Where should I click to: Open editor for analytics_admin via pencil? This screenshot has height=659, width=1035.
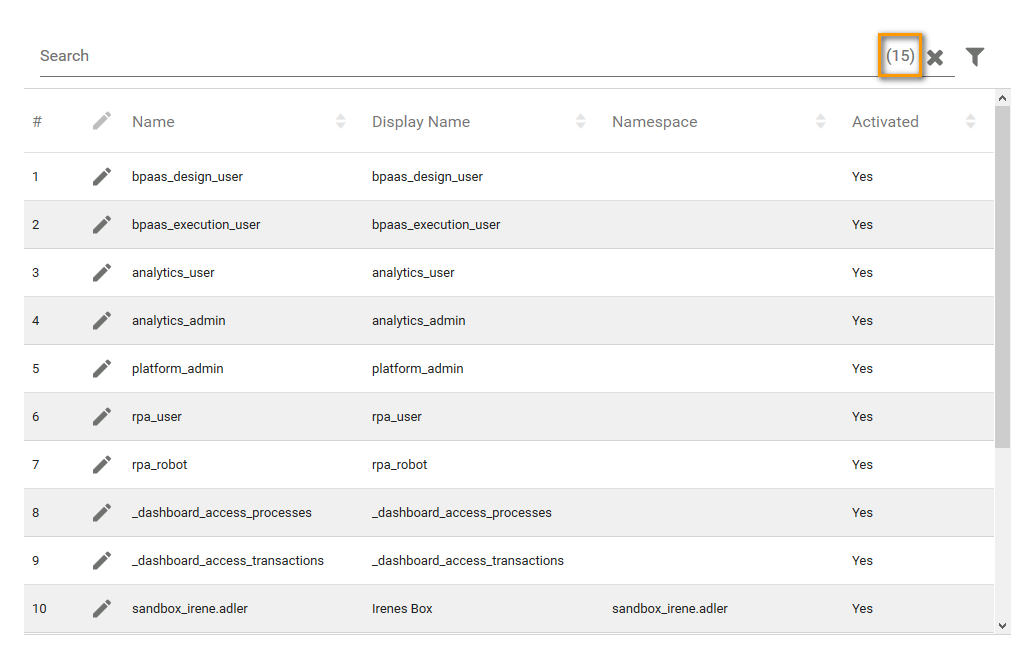pos(102,321)
